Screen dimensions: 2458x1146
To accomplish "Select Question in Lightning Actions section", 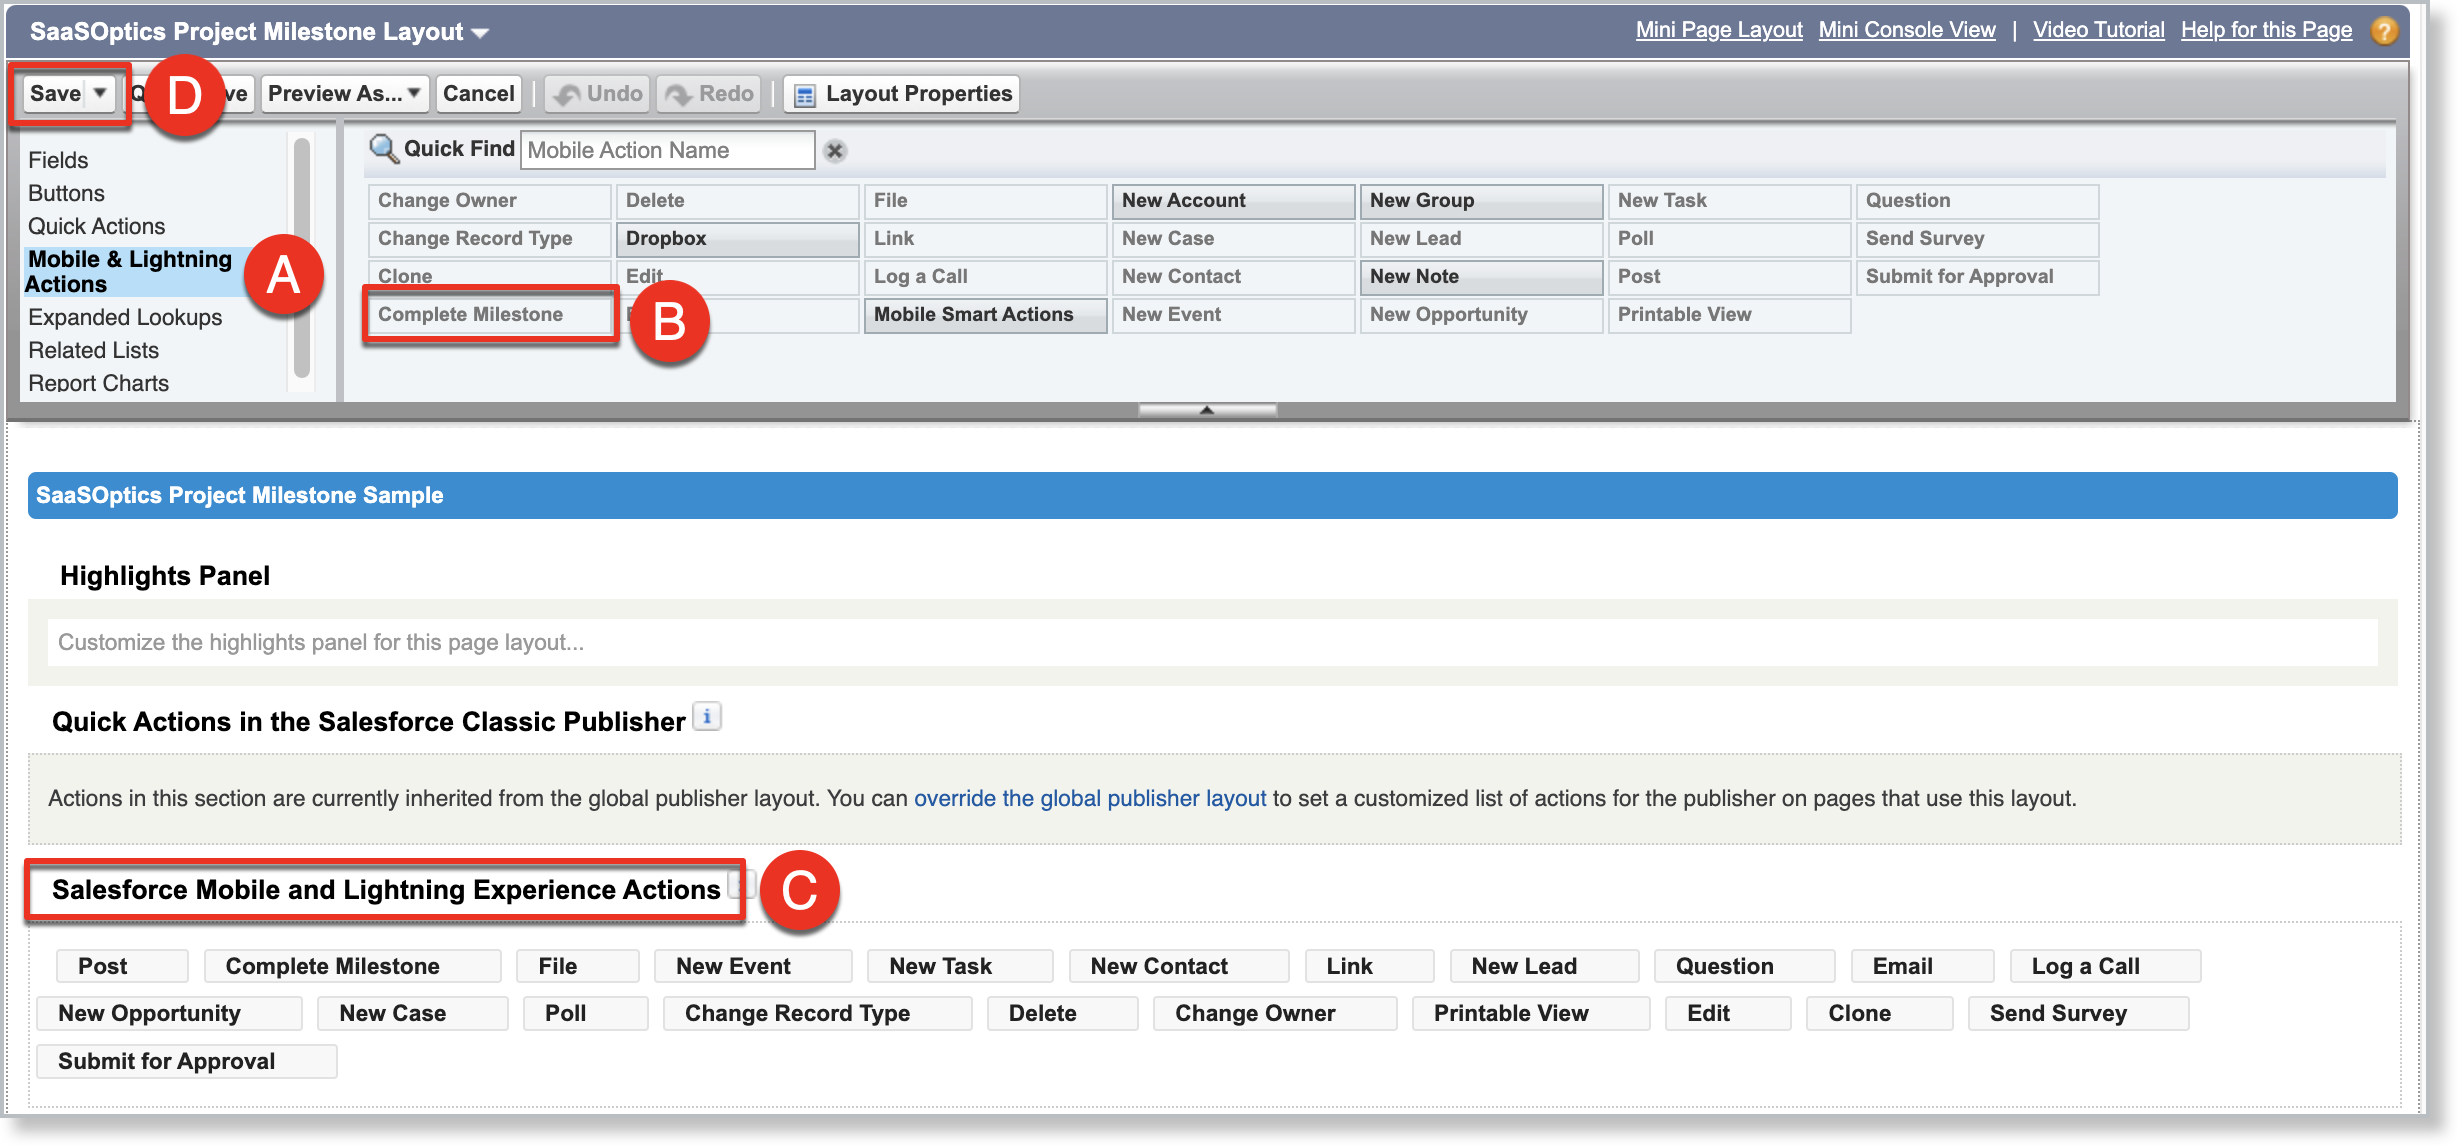I will [1744, 966].
